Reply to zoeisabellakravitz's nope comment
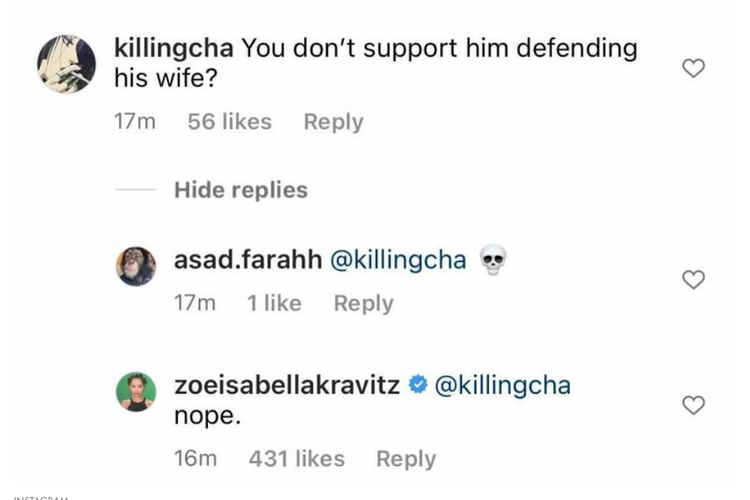This screenshot has width=750, height=500. point(405,459)
